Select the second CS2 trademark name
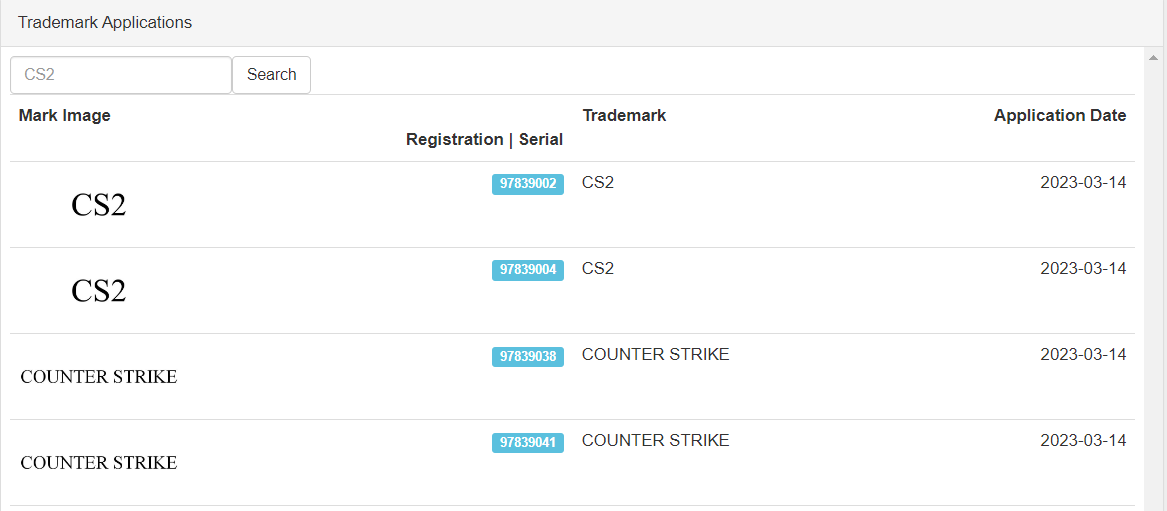This screenshot has height=511, width=1167. (x=598, y=268)
